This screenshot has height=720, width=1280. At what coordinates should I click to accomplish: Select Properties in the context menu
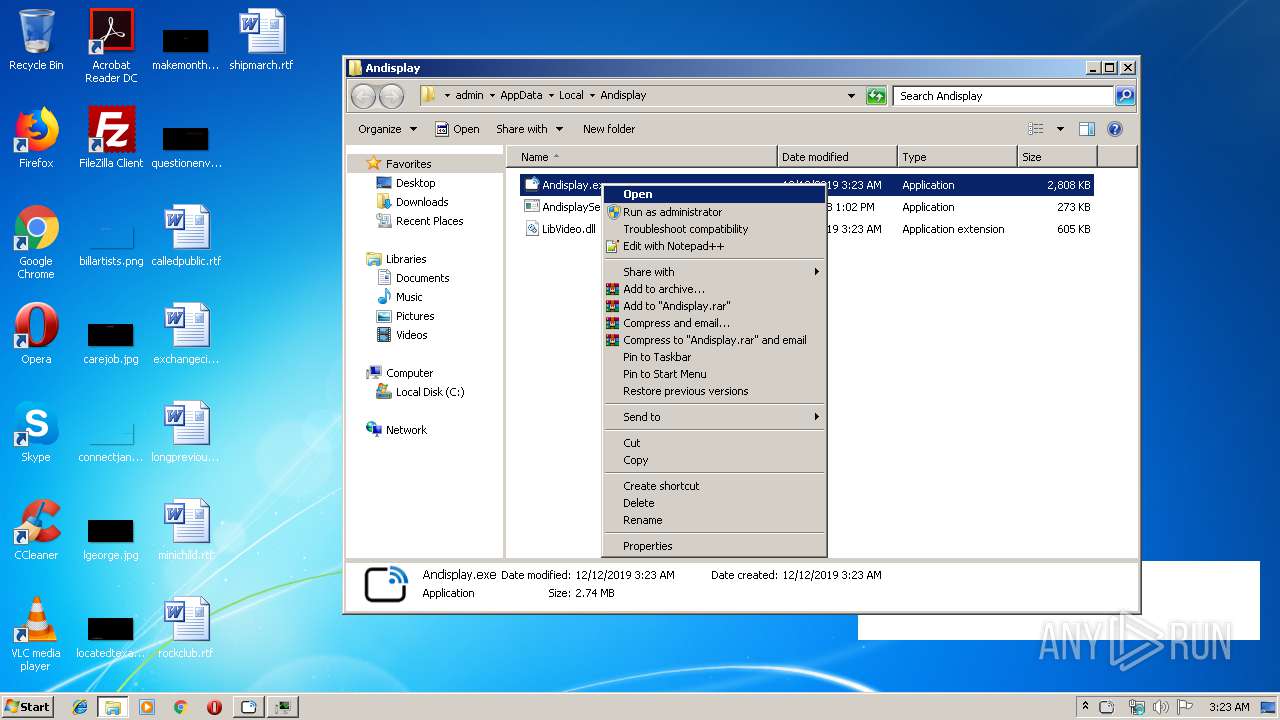647,546
